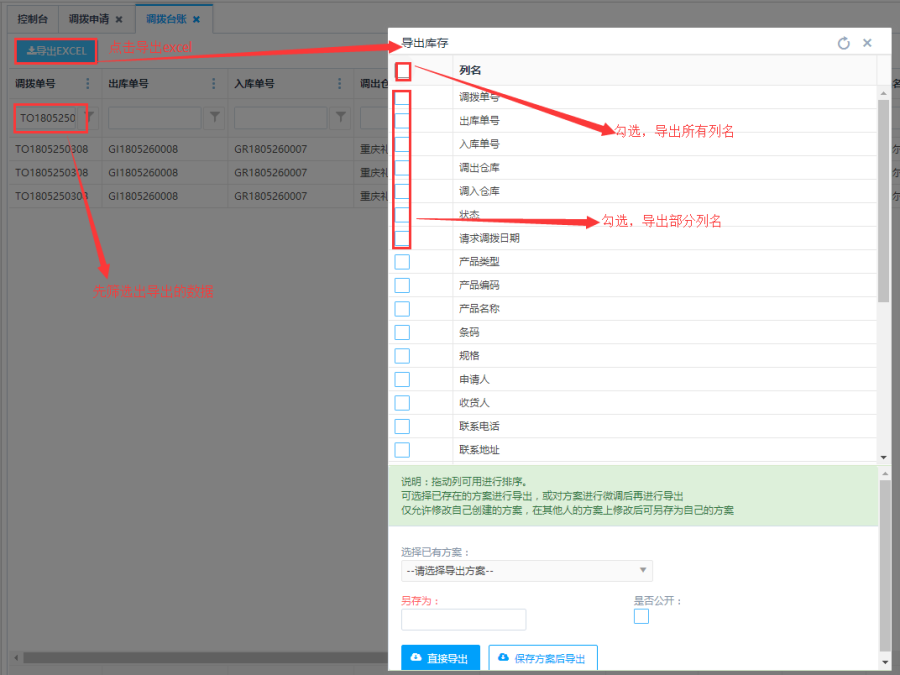Close the 调拨台账 tab
This screenshot has height=675, width=900.
point(196,19)
